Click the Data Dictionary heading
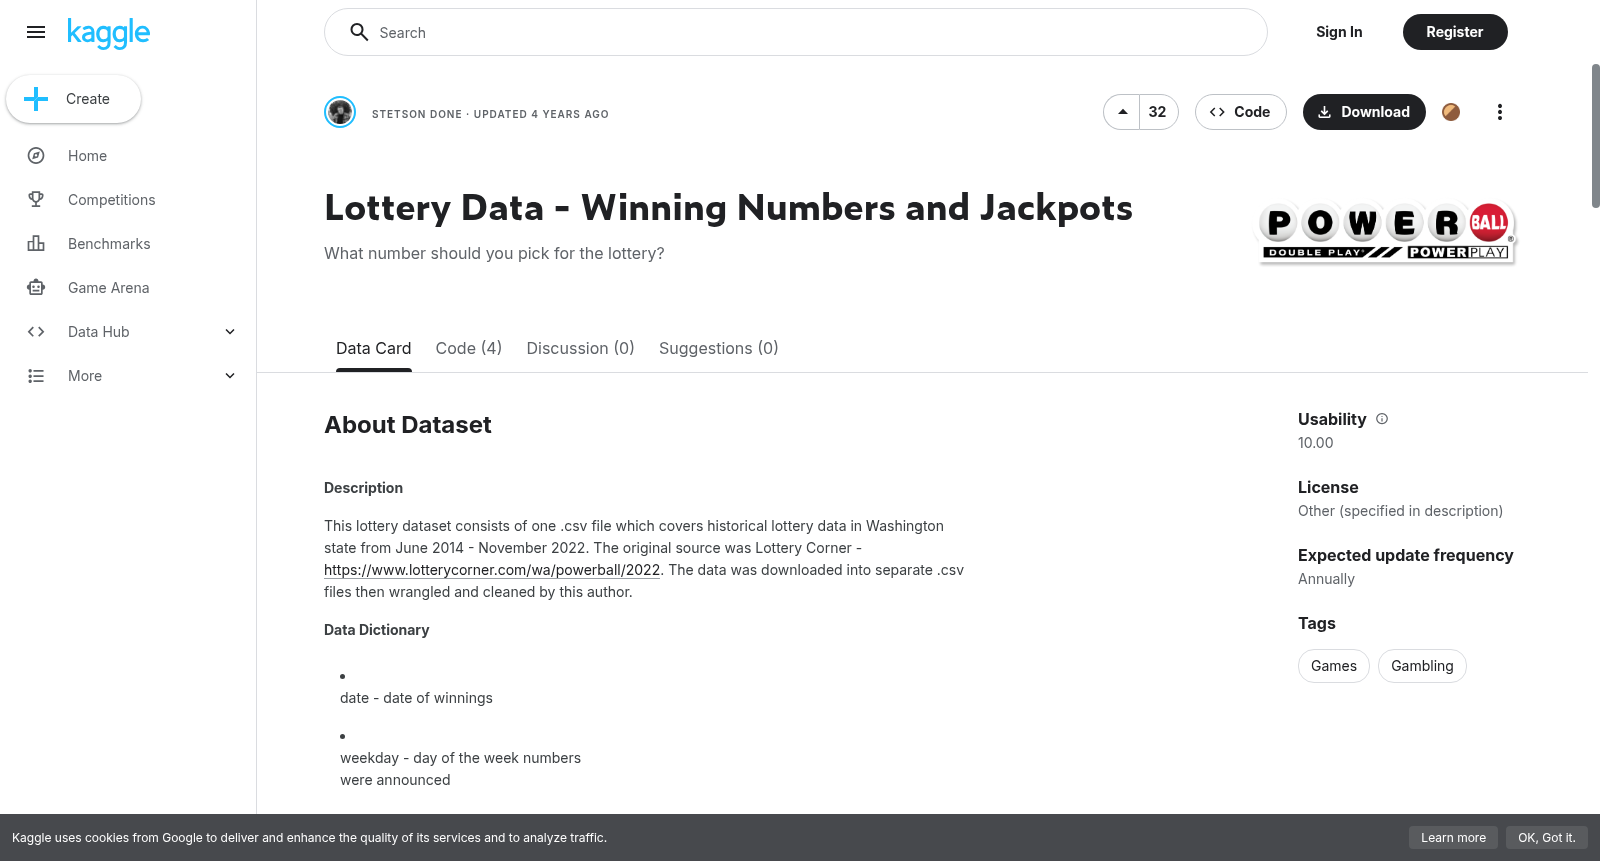 point(376,630)
